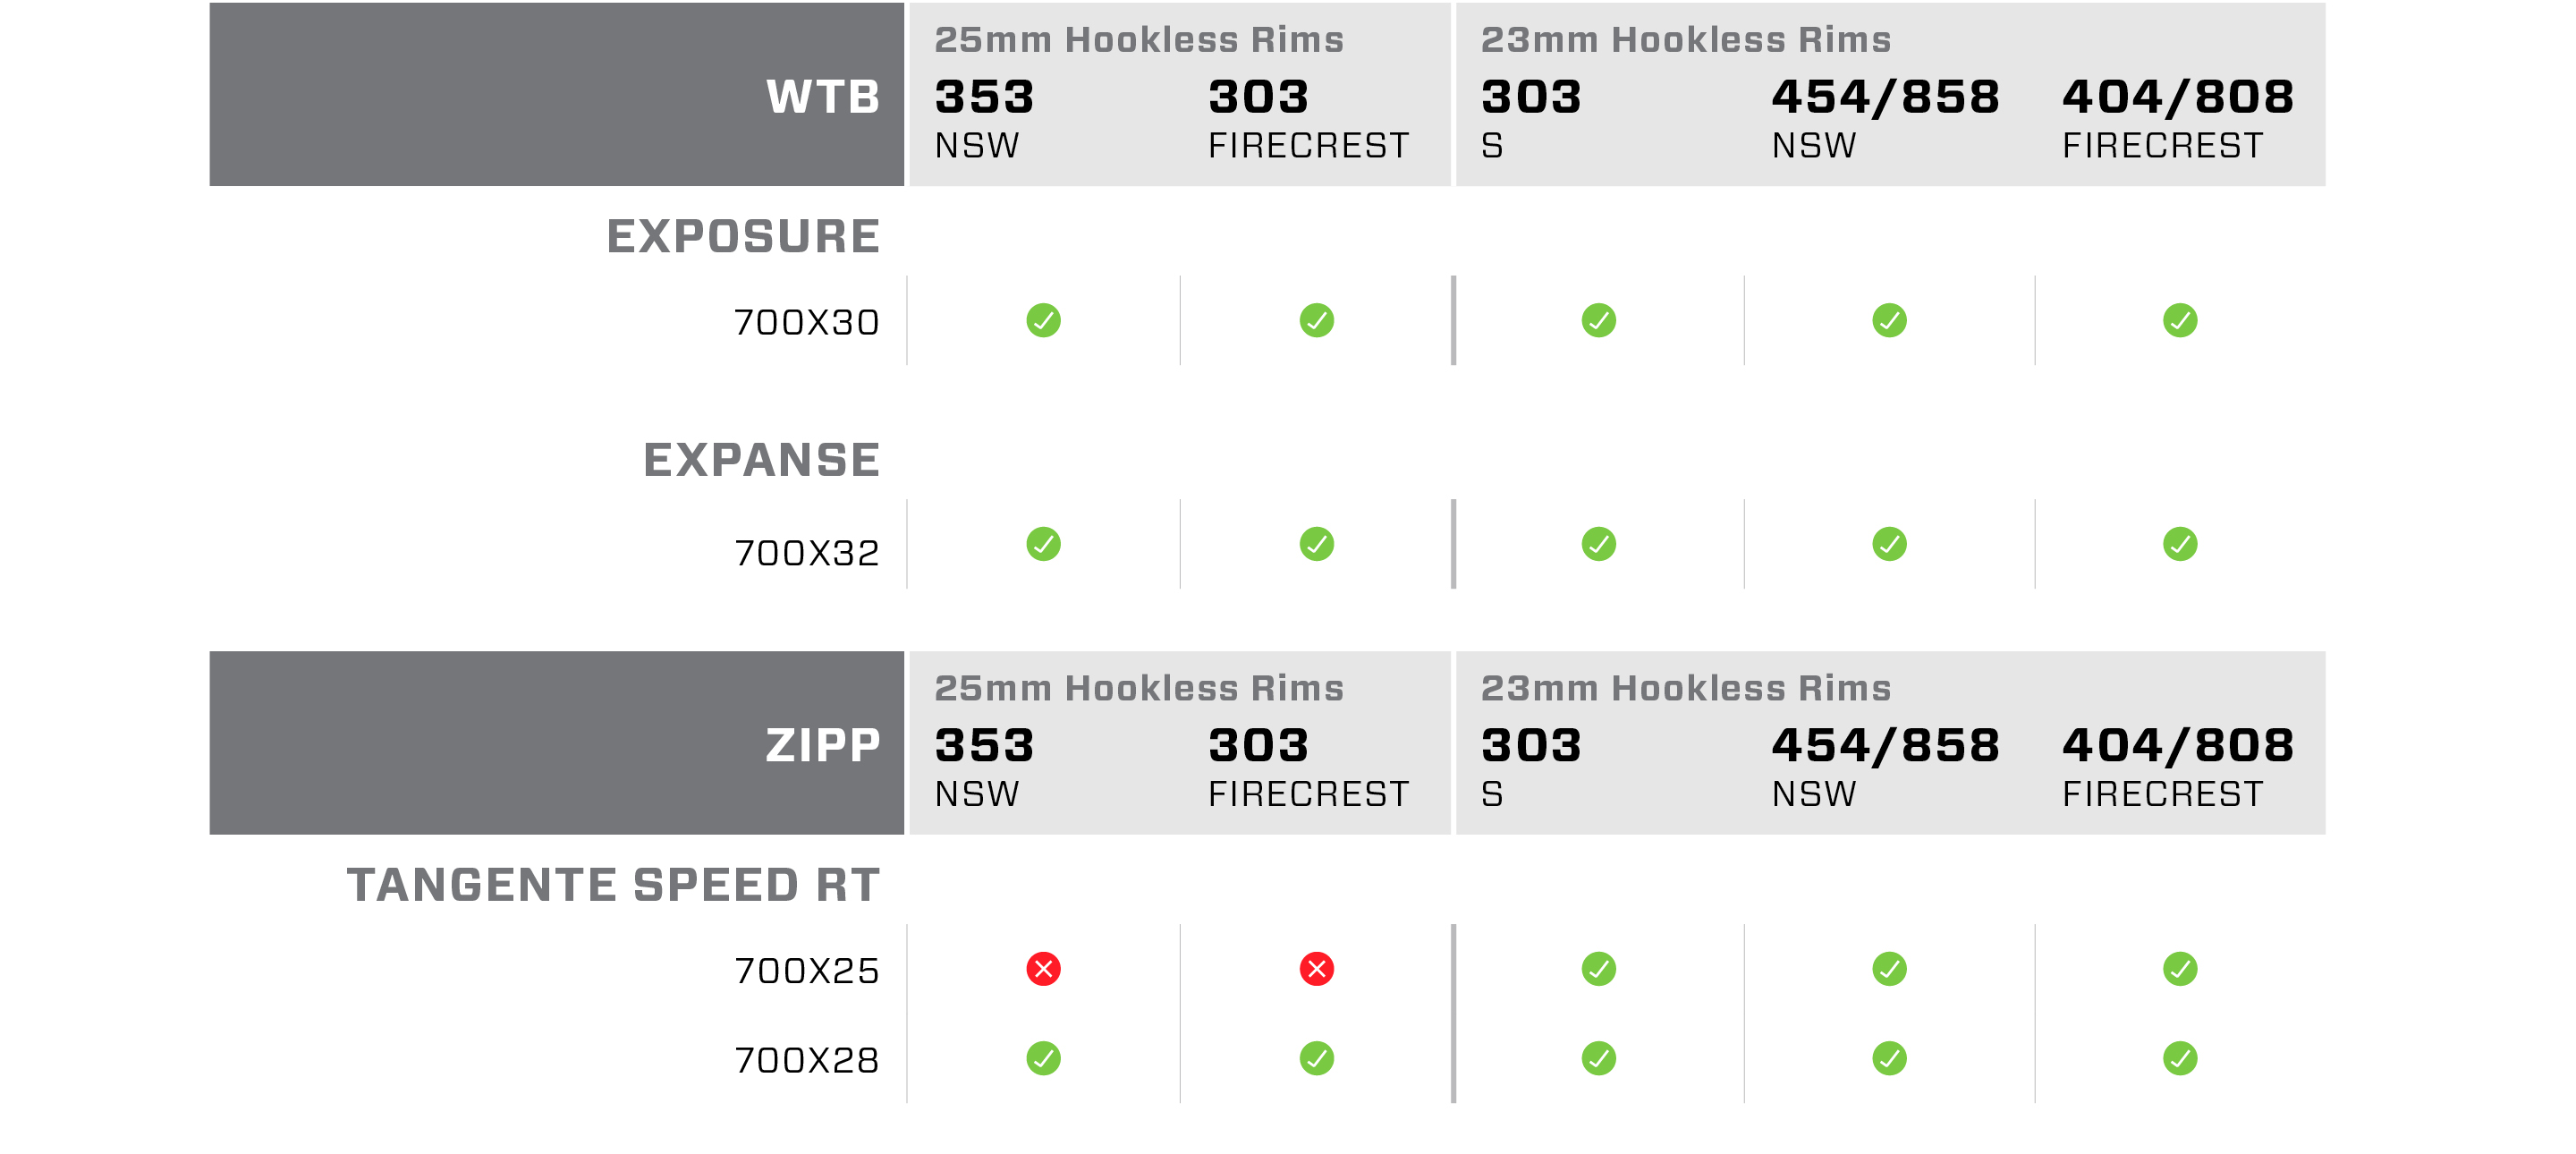The height and width of the screenshot is (1154, 2576).
Task: Click the EXPANSE tire heading
Action: coord(761,460)
